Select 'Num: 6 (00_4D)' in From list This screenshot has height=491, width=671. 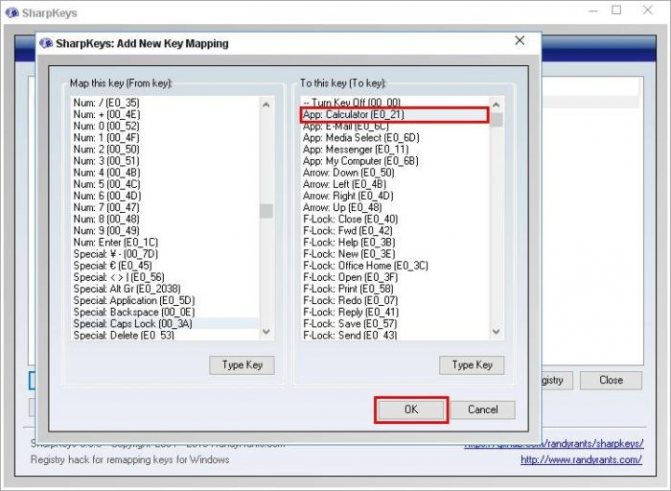165,196
